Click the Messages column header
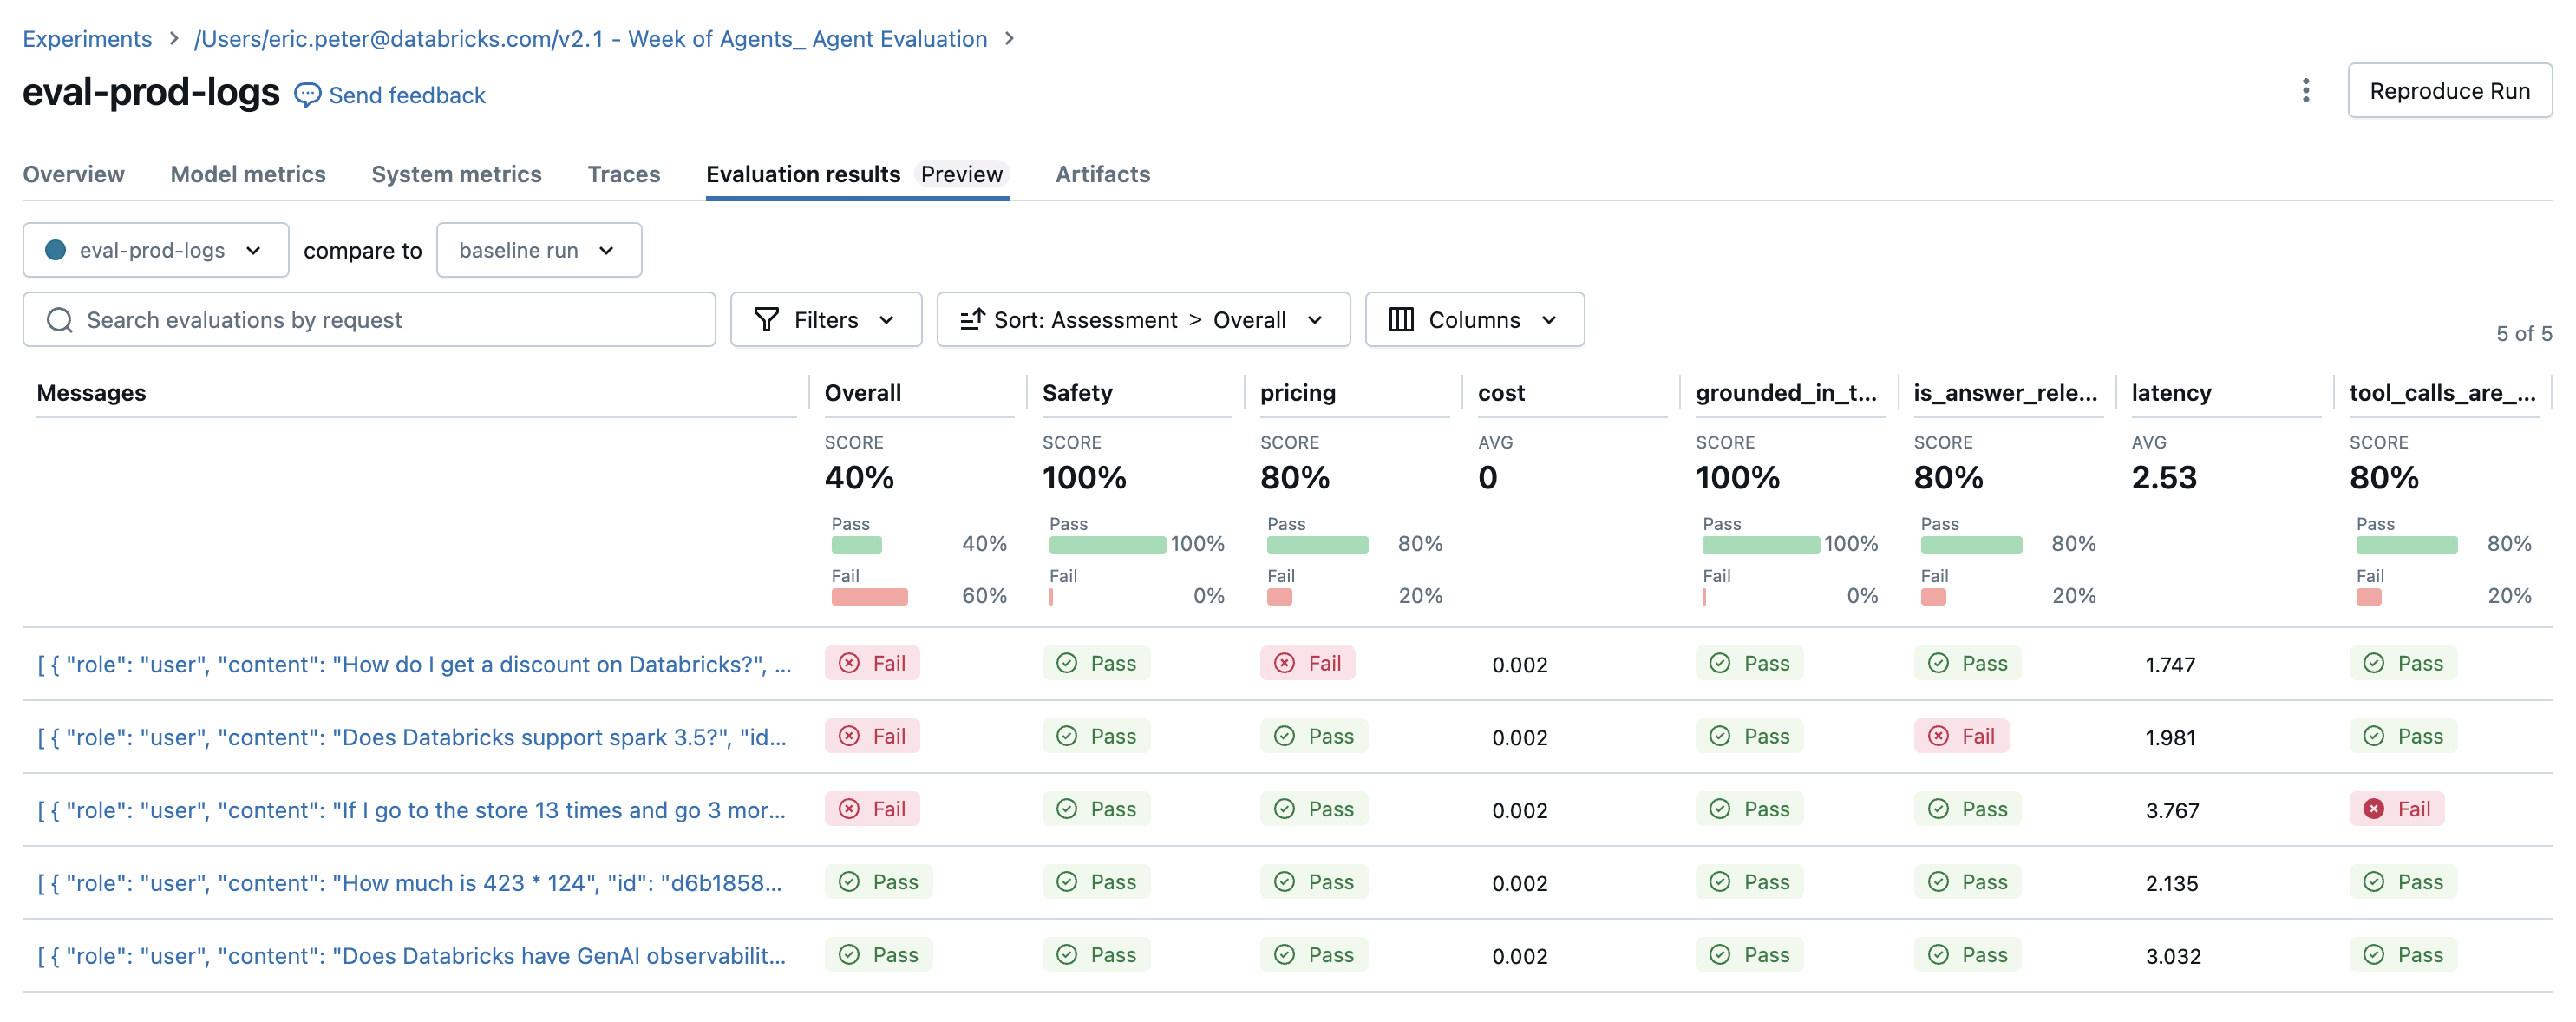The width and height of the screenshot is (2576, 1022). click(x=91, y=393)
